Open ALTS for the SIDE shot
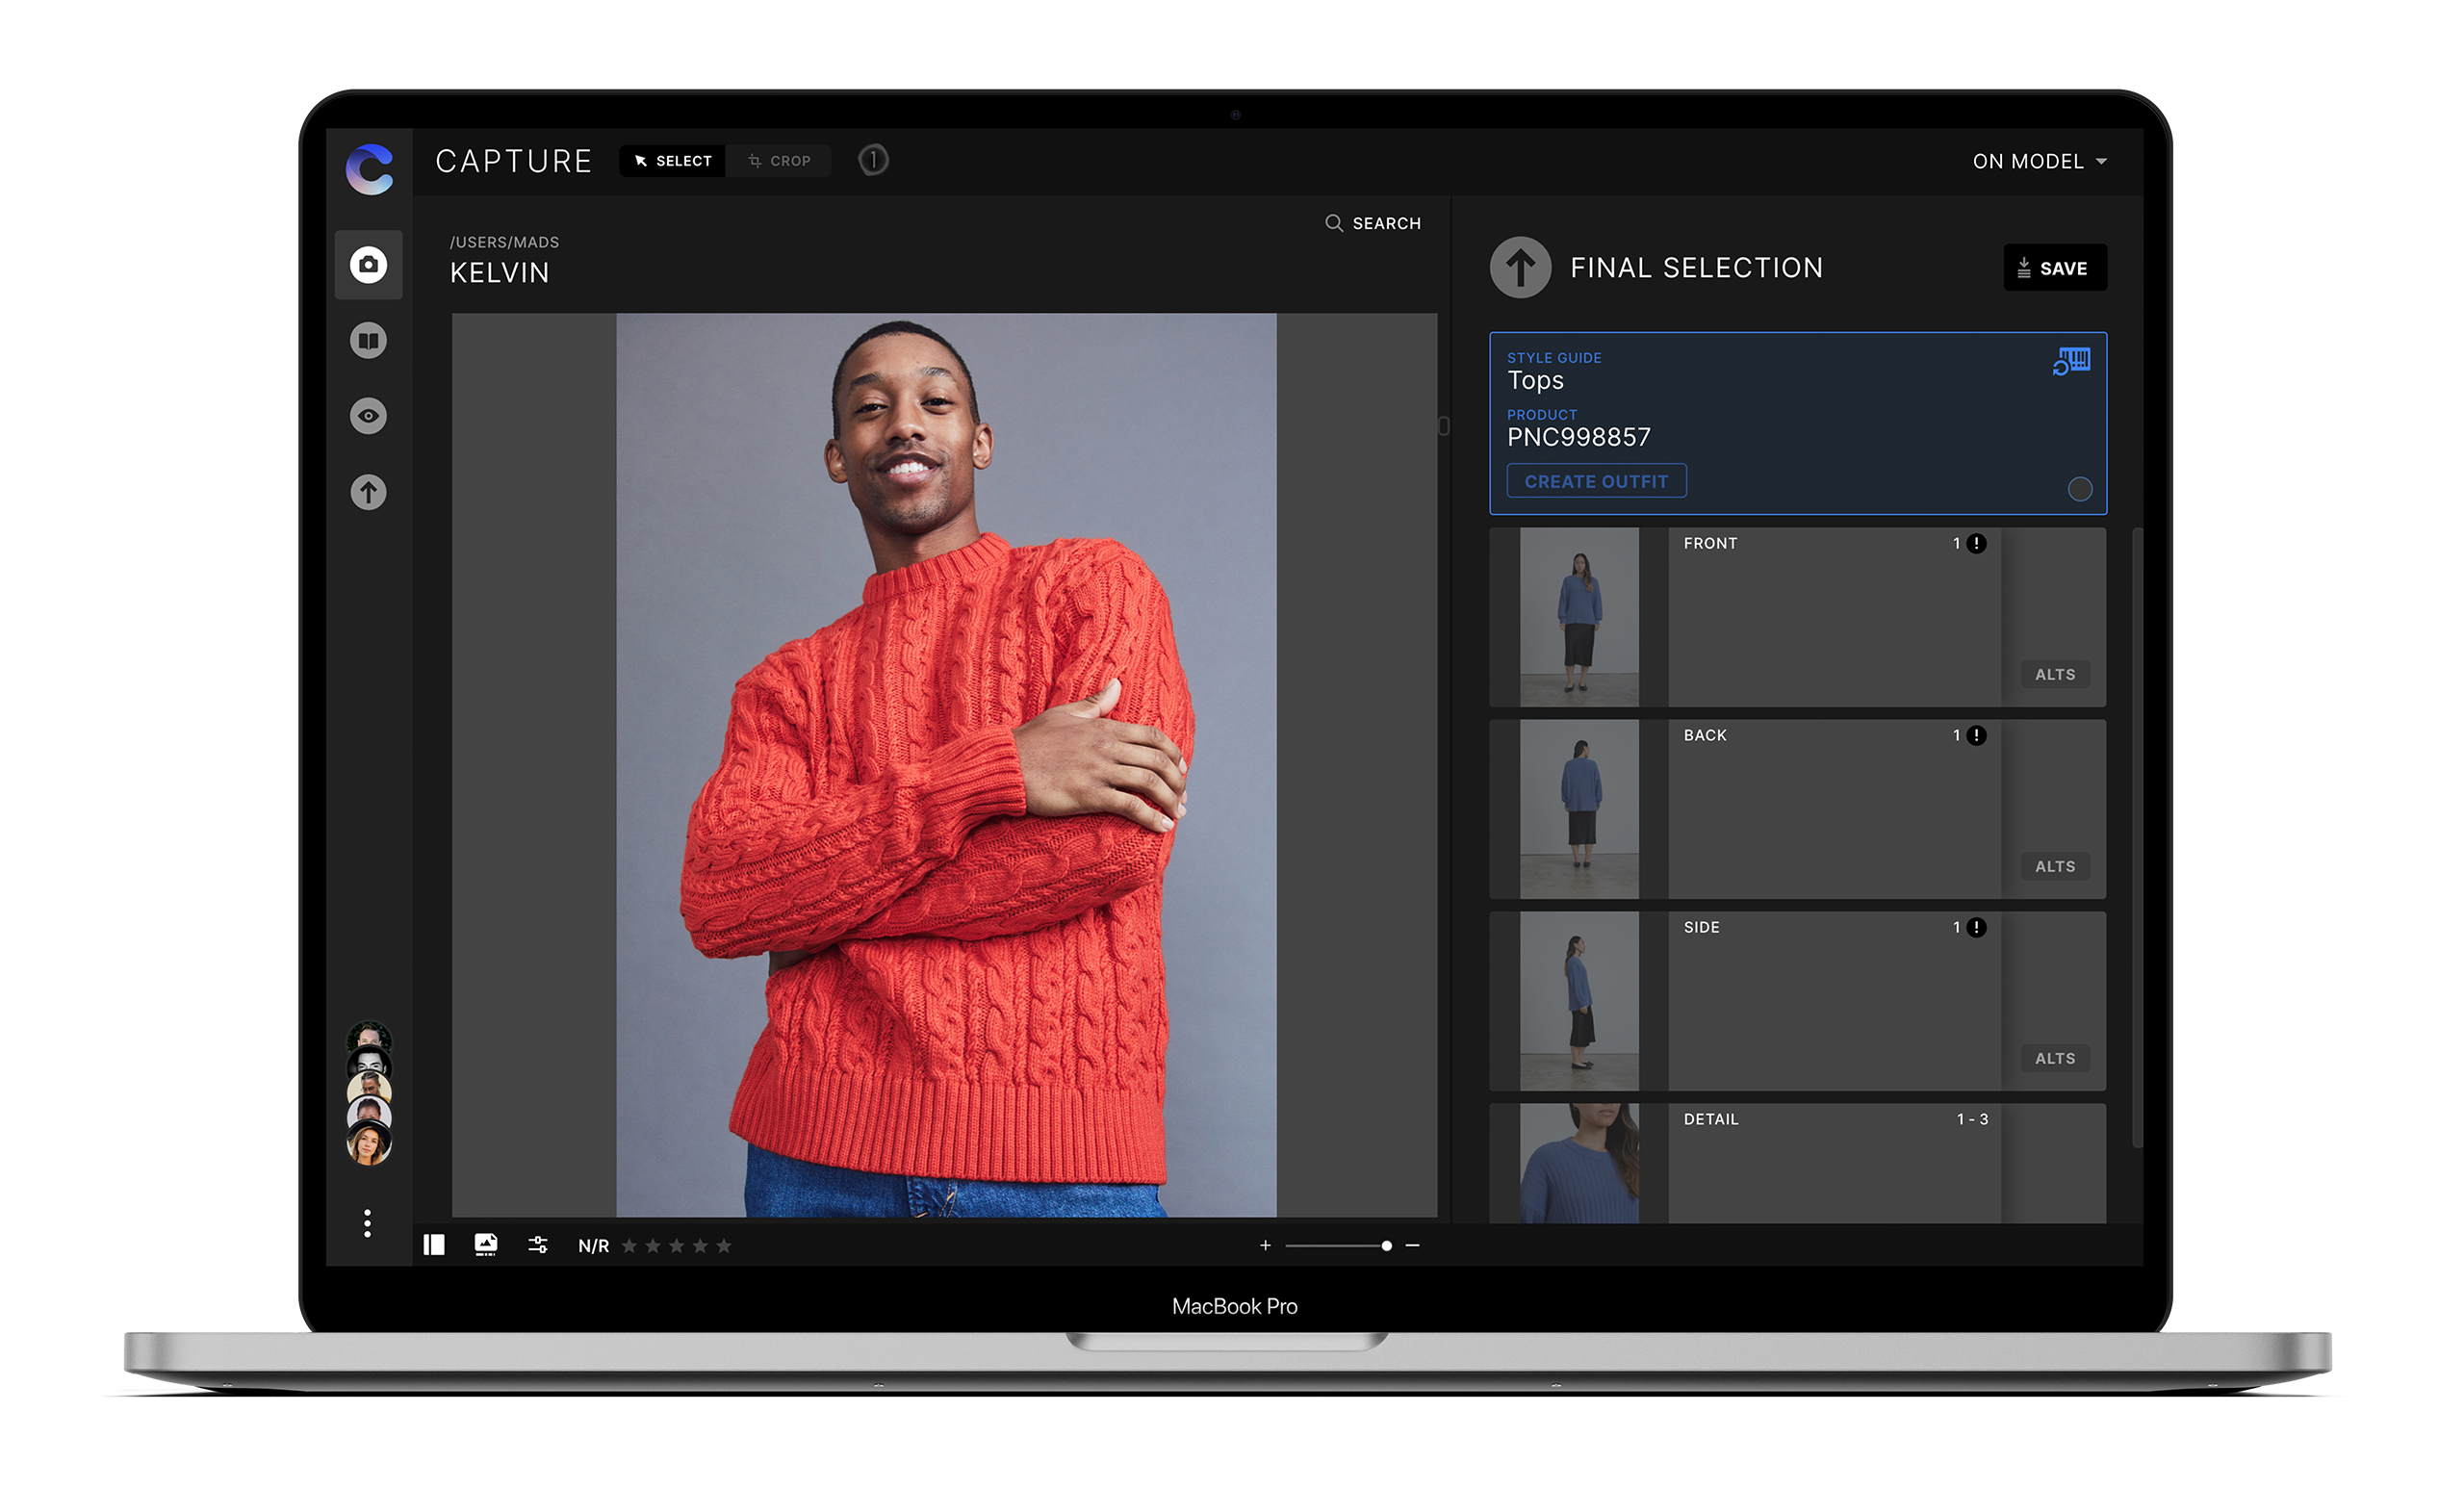This screenshot has height=1489, width=2464. [2054, 1059]
